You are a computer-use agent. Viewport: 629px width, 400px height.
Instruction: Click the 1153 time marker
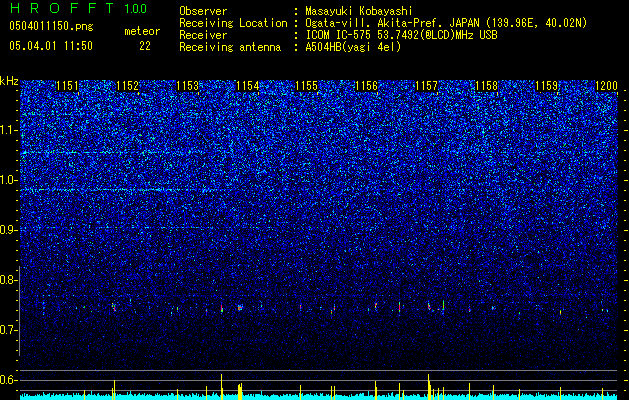point(187,86)
